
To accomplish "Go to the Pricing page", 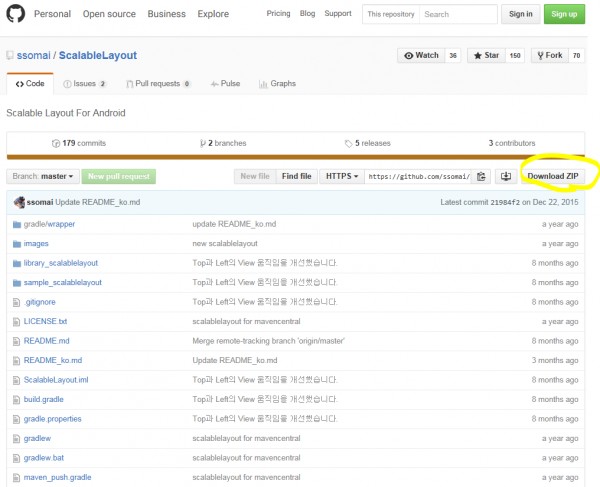I will pos(278,13).
